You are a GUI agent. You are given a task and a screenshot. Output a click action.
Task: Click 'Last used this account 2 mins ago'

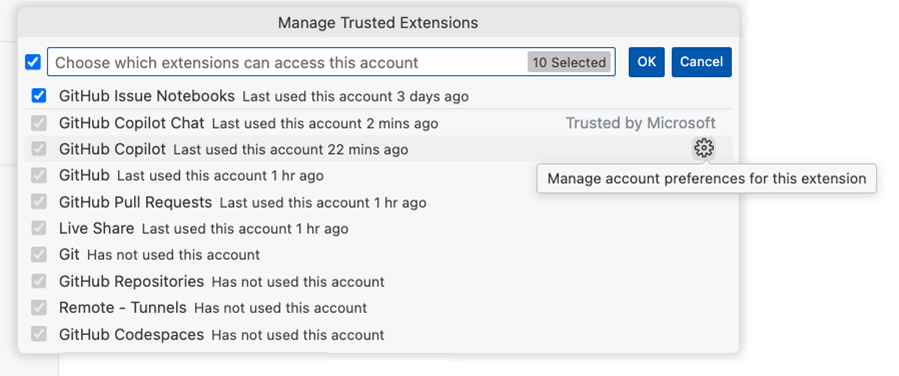click(x=325, y=124)
